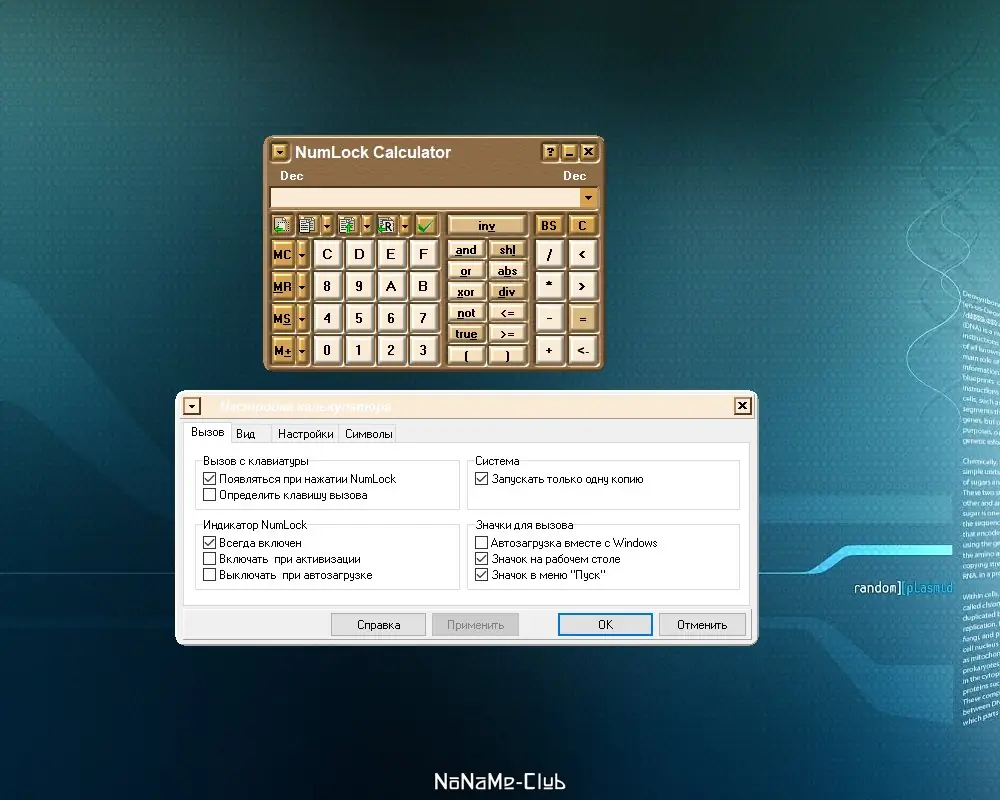This screenshot has width=1000, height=800.
Task: Enable 'Определить клавишу вызова' checkbox
Action: (x=209, y=494)
